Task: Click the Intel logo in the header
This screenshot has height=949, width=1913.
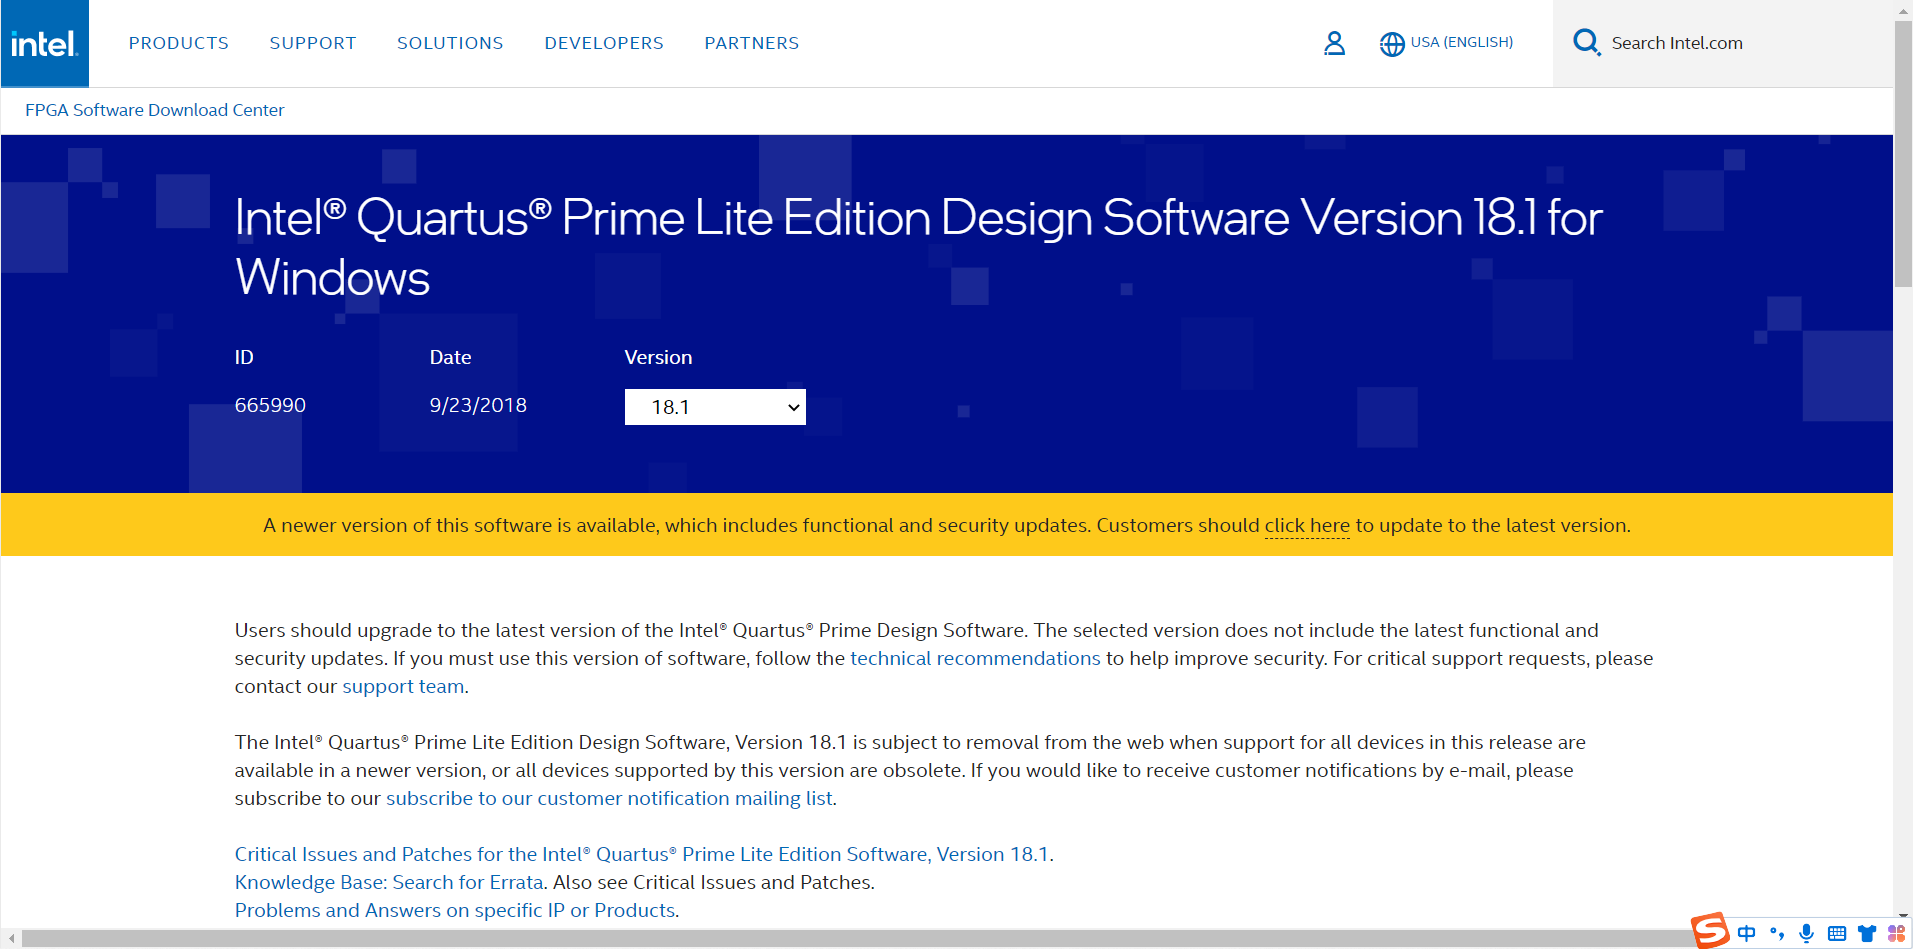Action: 44,43
